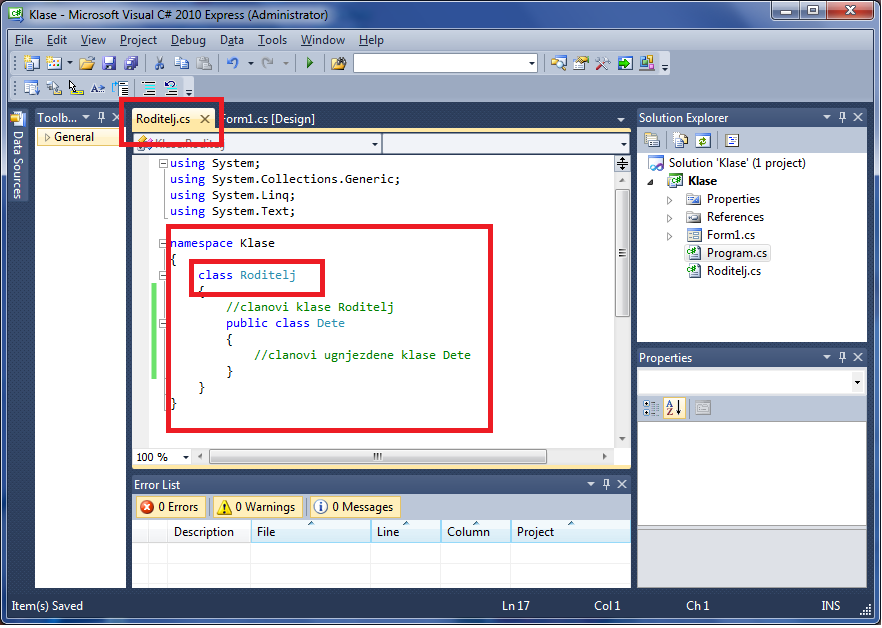
Task: Switch to the Form1.cs [Design] tab
Action: click(268, 119)
